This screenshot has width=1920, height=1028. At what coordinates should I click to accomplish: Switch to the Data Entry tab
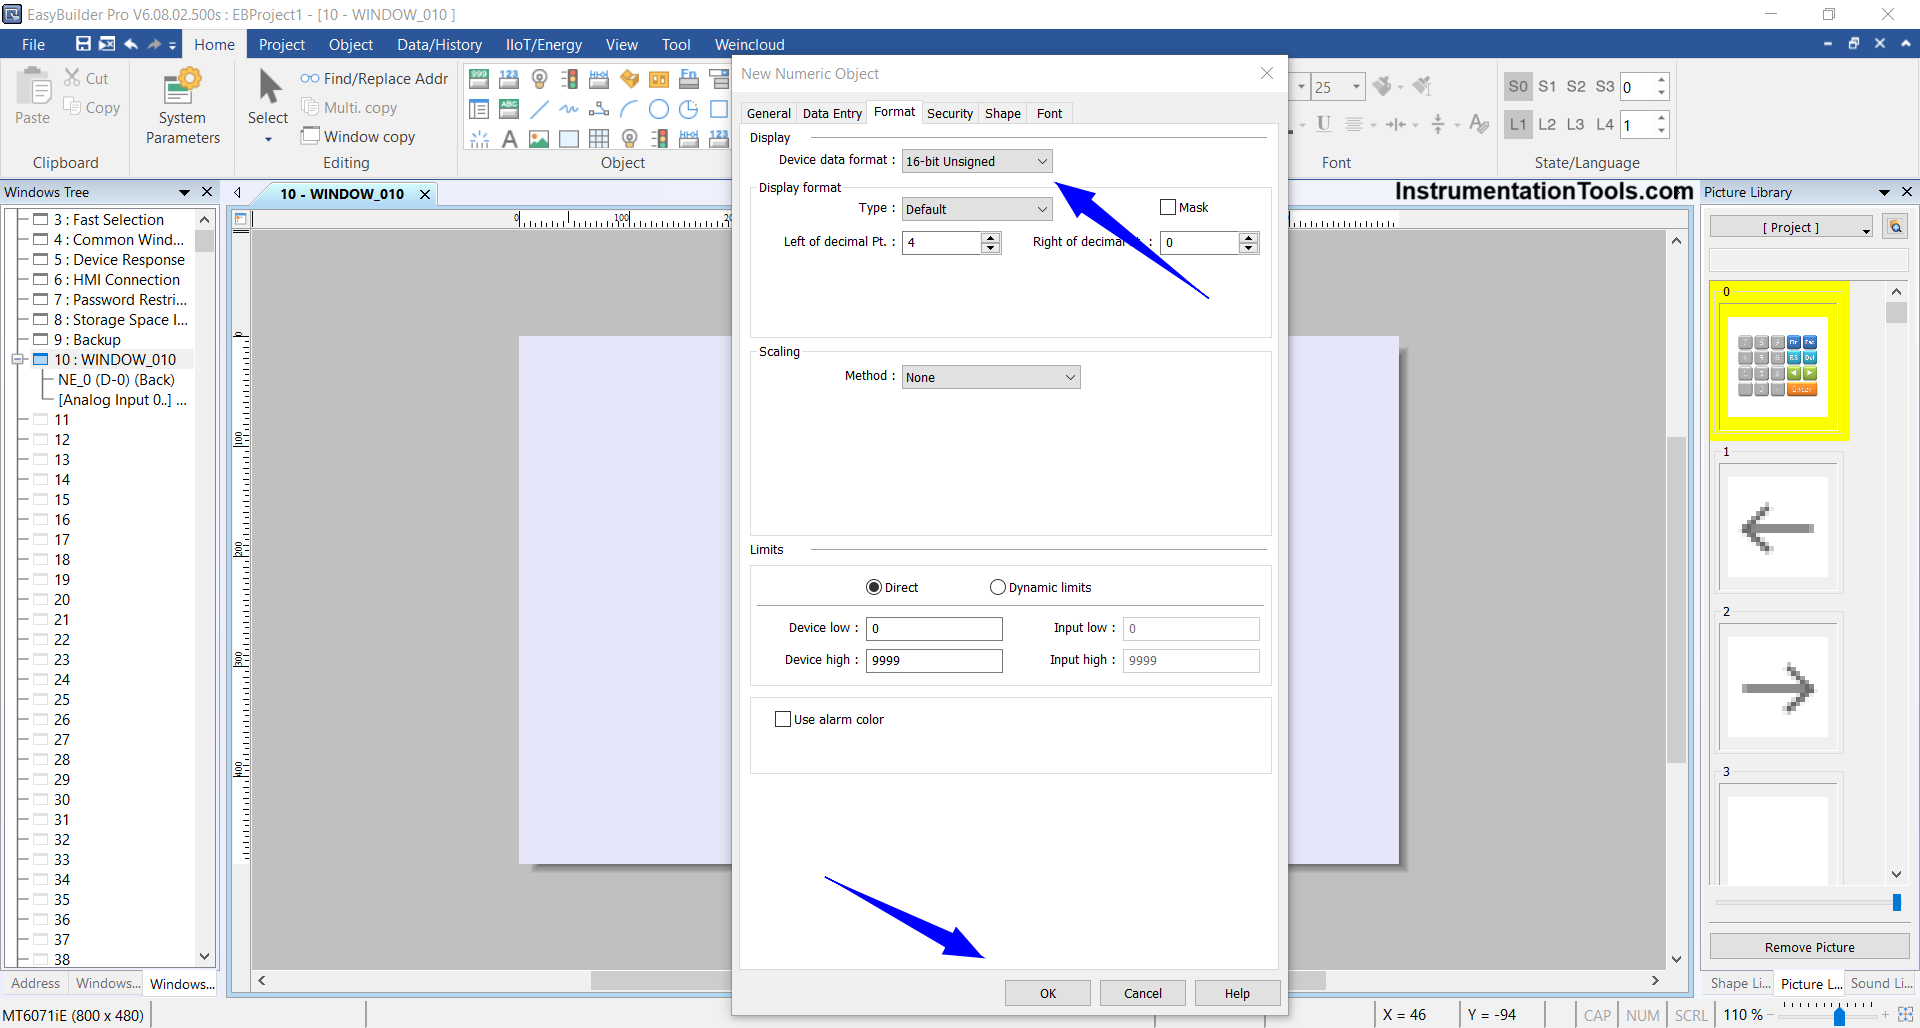tap(831, 114)
